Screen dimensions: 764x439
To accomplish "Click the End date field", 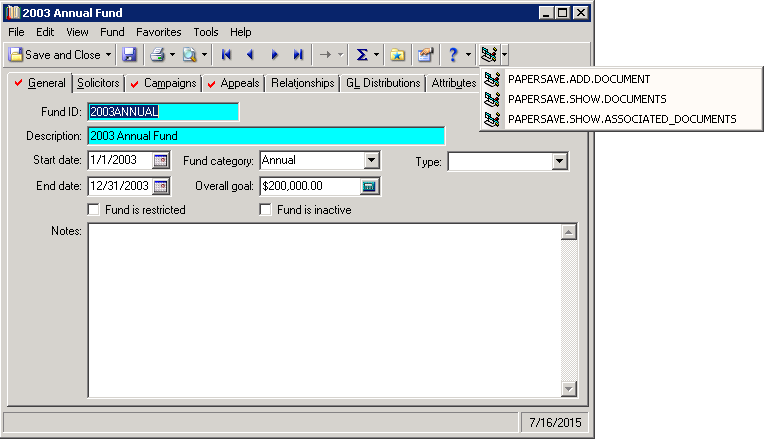I will click(119, 186).
